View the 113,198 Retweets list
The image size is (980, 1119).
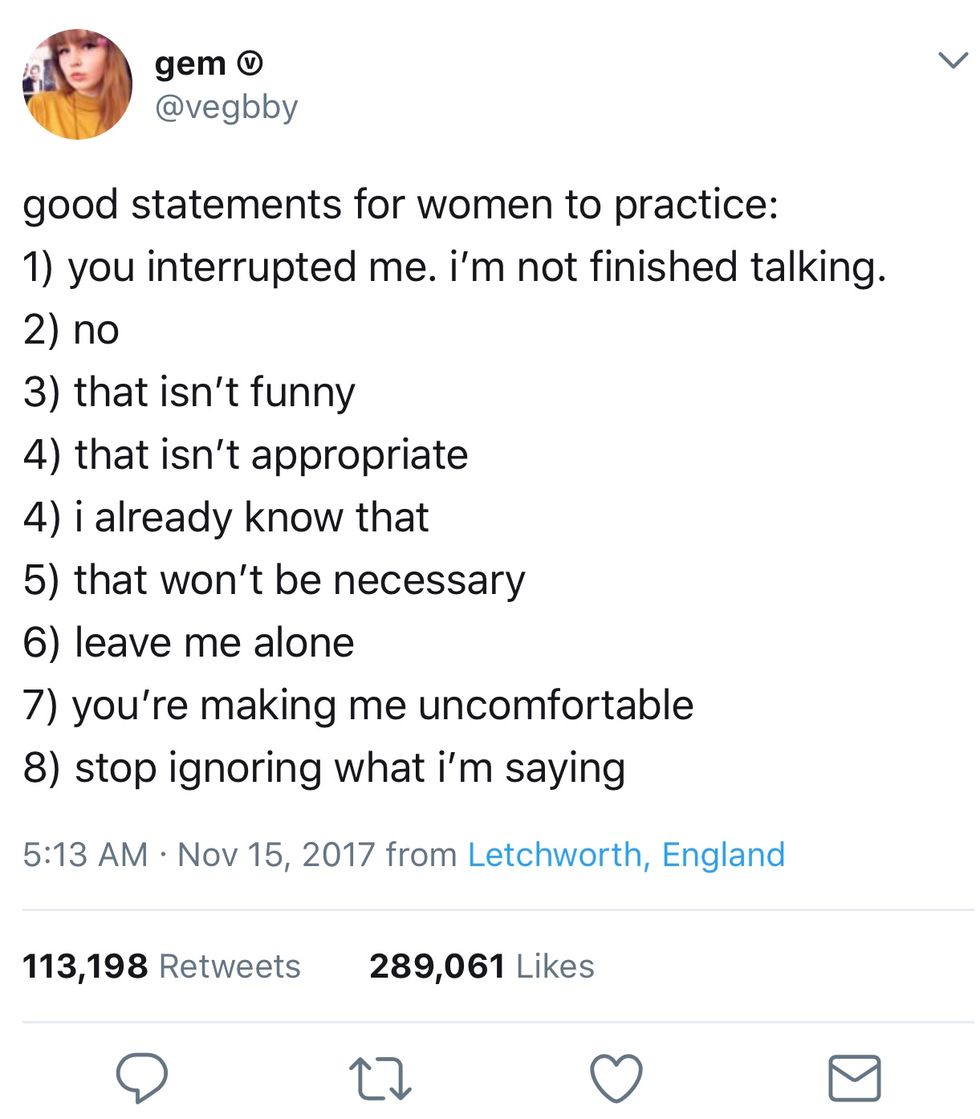[161, 966]
